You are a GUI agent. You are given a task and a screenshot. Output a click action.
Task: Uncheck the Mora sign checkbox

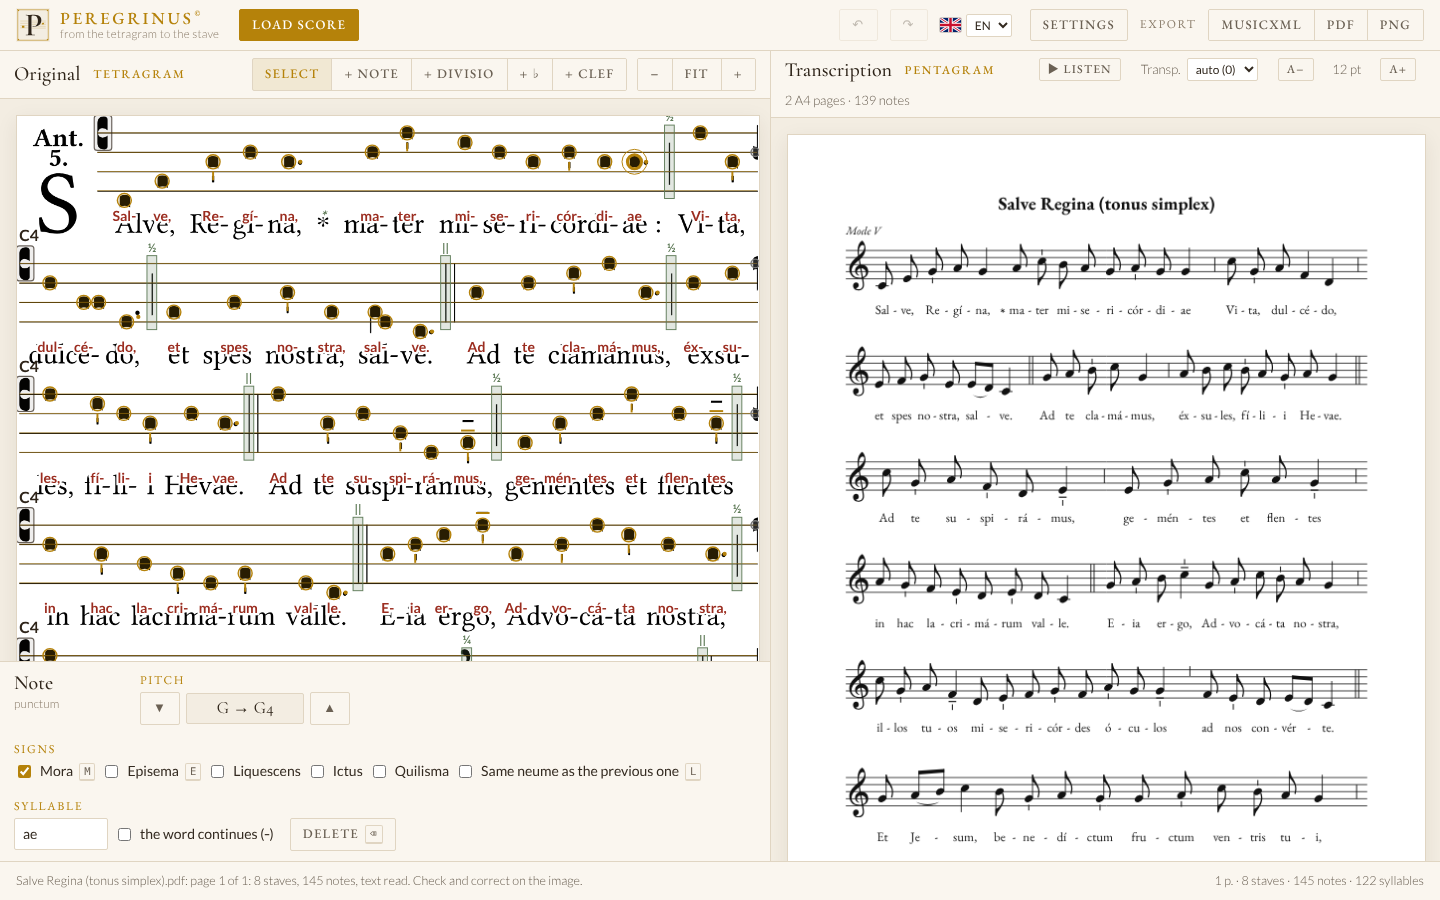click(x=24, y=771)
